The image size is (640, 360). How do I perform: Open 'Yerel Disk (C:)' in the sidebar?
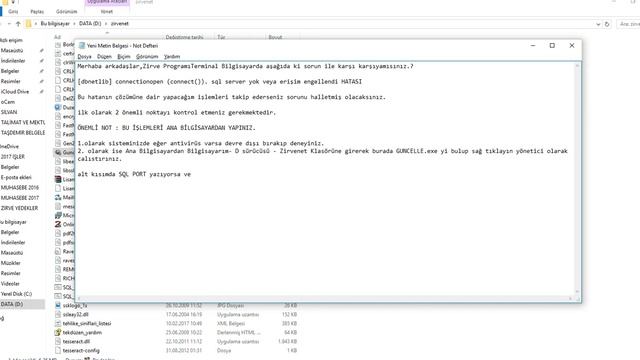point(16,293)
